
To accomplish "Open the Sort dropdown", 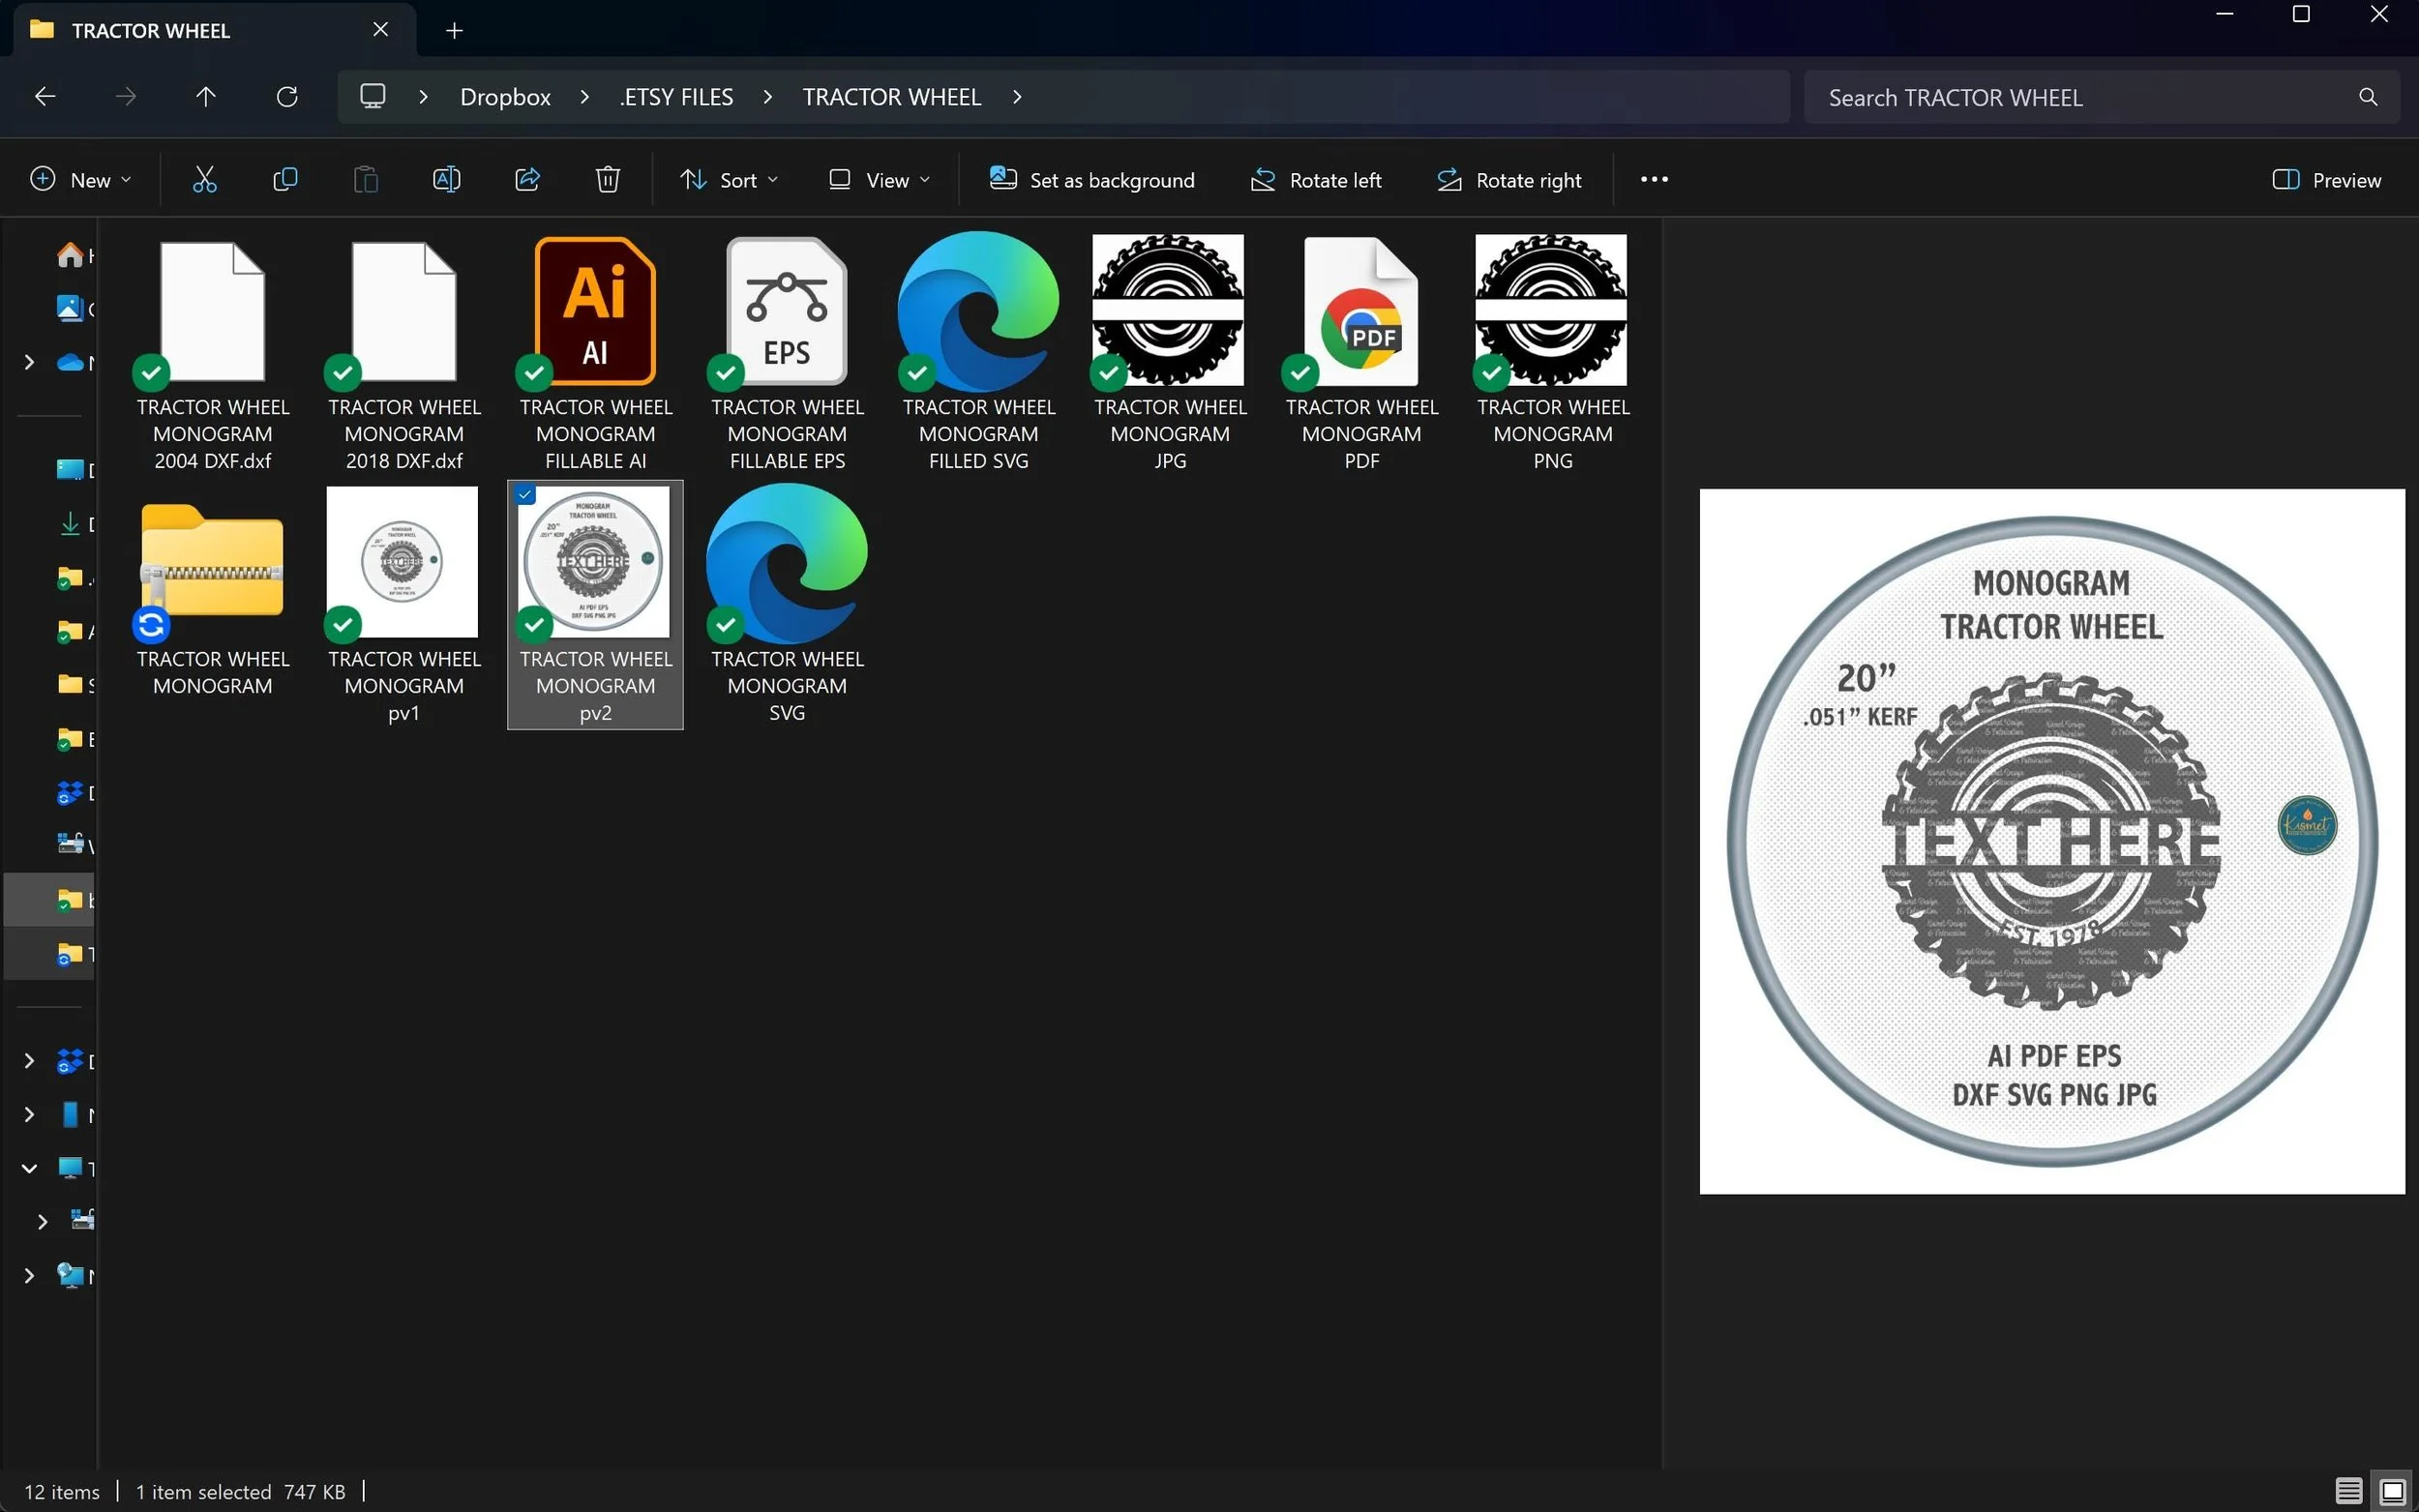I will (729, 180).
